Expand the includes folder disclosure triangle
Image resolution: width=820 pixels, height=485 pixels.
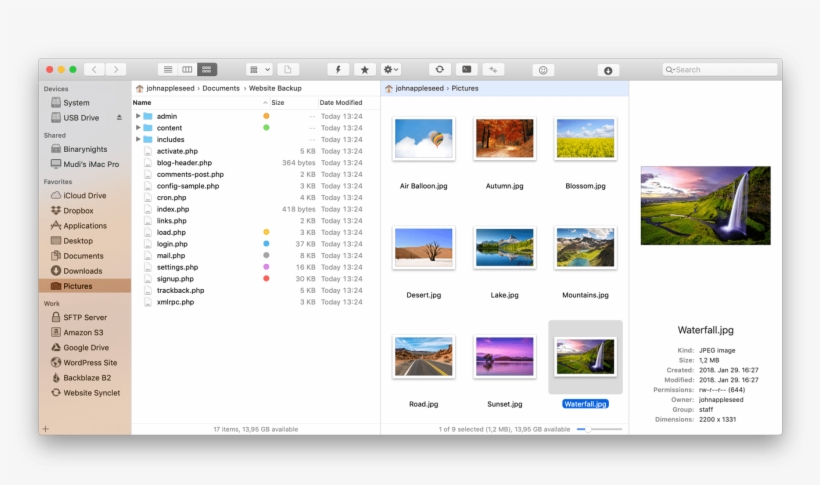click(x=138, y=139)
